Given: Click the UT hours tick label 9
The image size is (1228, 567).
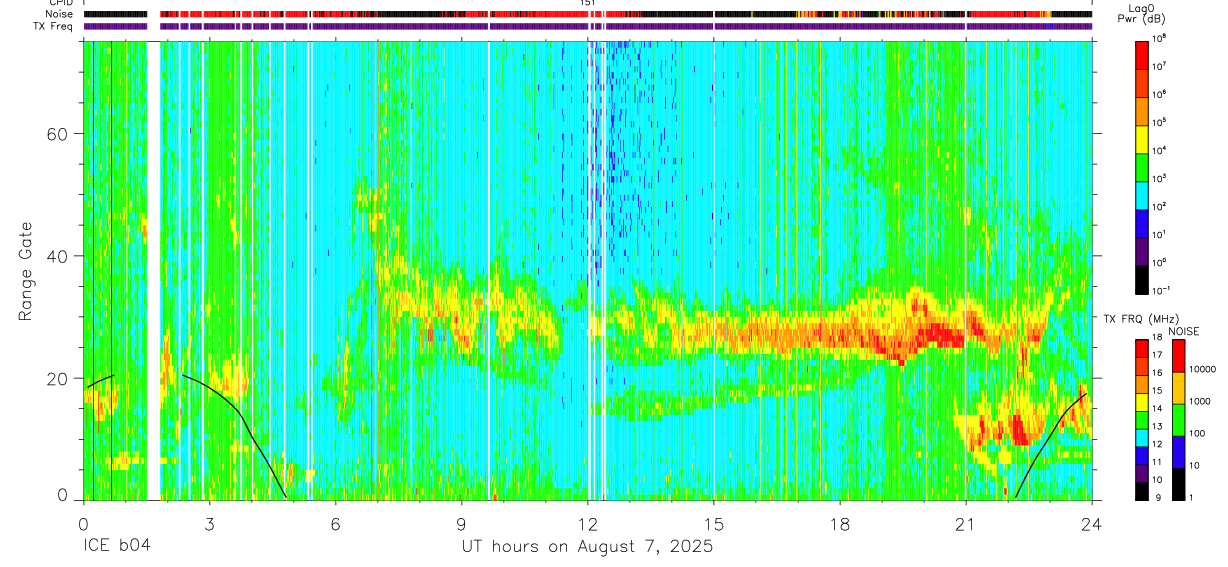Looking at the screenshot, I should [462, 523].
